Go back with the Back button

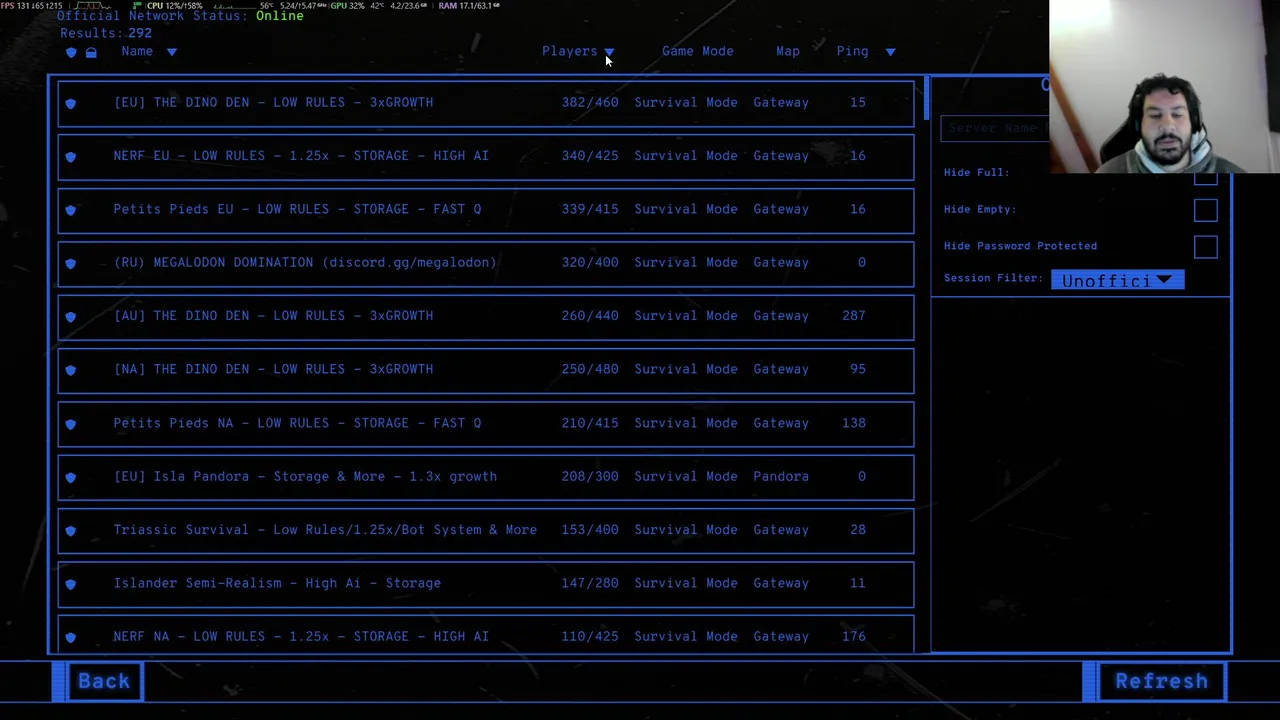tap(104, 681)
